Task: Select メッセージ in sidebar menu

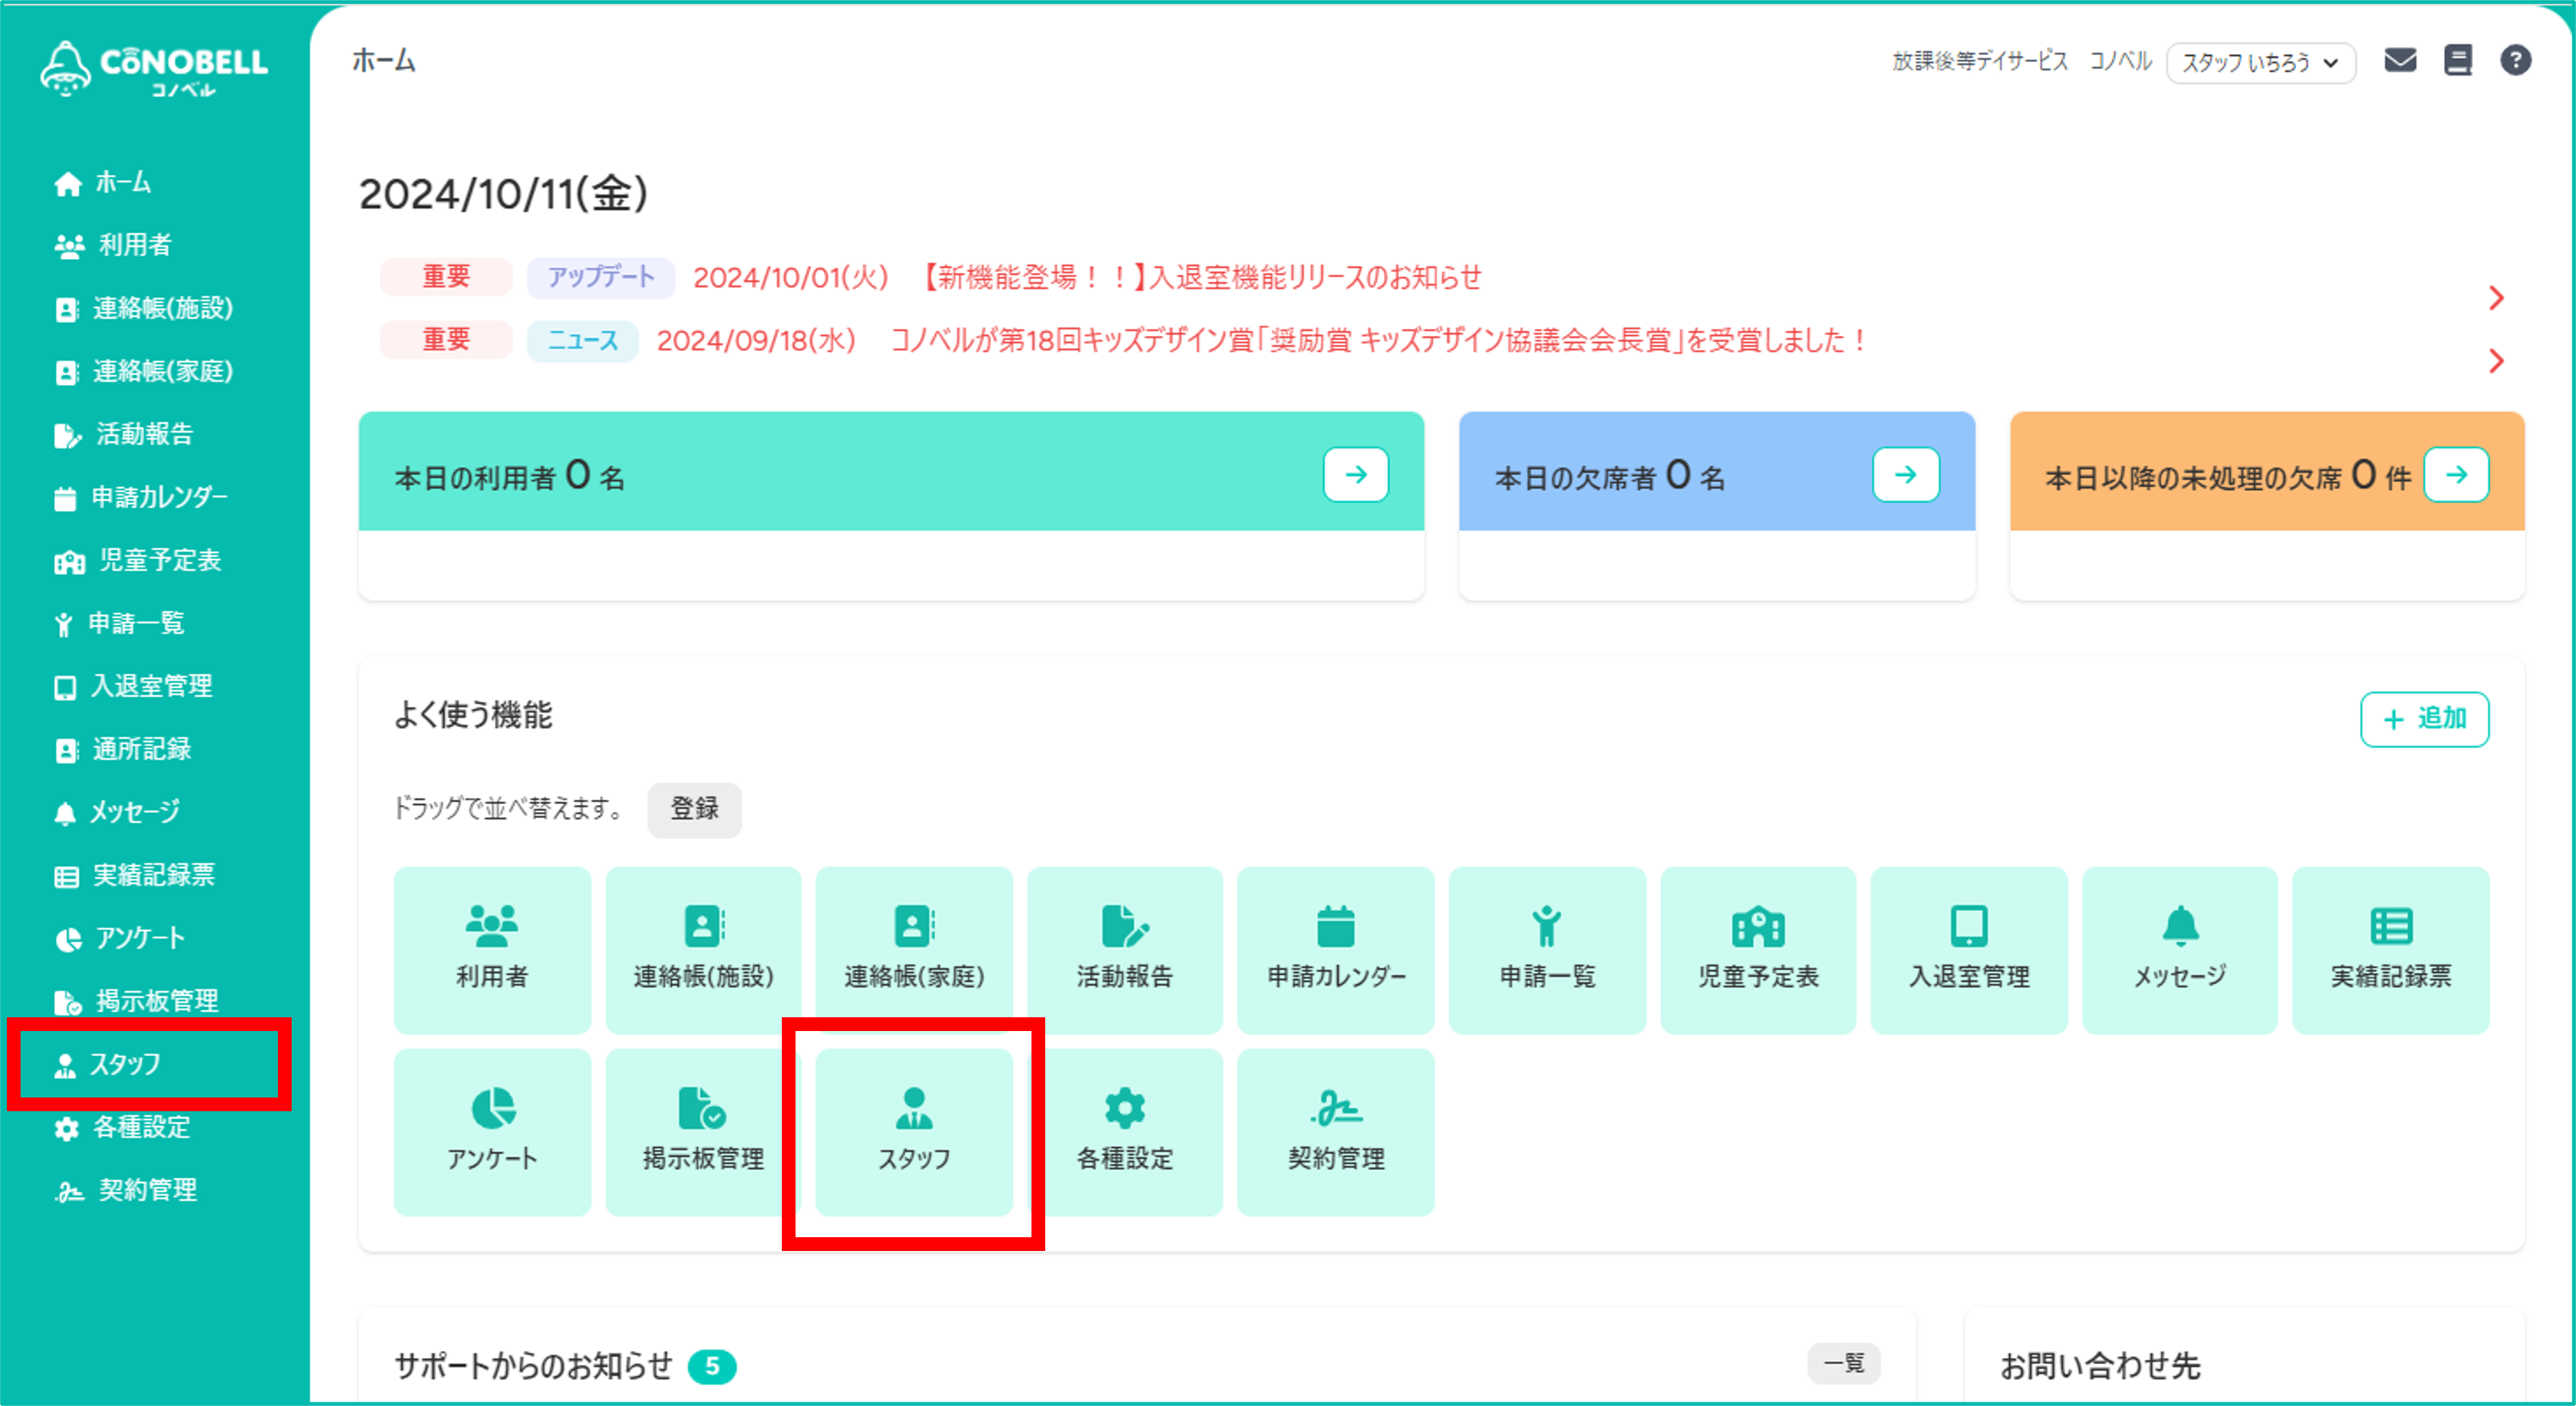Action: pyautogui.click(x=117, y=812)
